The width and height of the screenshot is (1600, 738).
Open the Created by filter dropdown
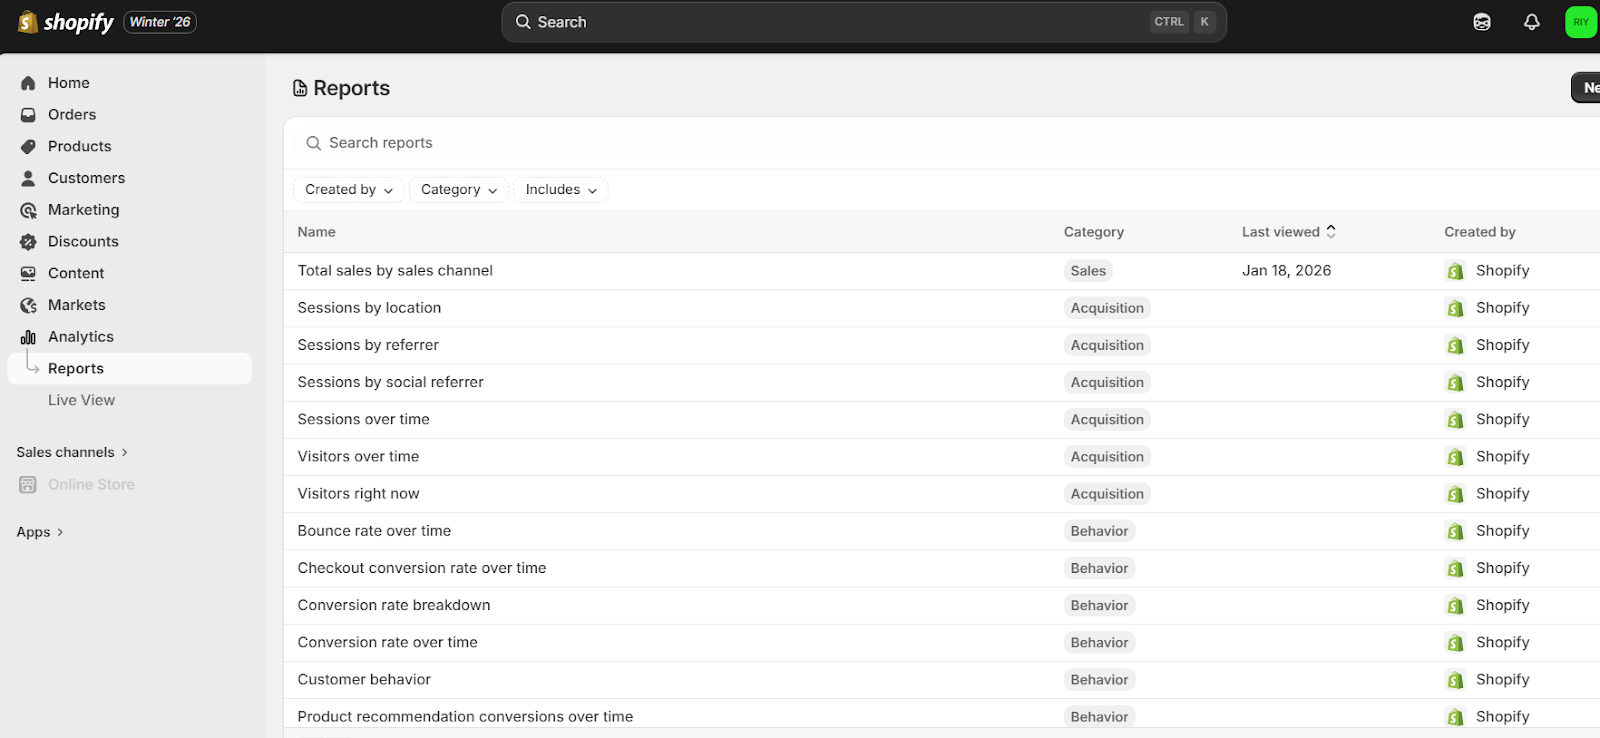(x=348, y=190)
